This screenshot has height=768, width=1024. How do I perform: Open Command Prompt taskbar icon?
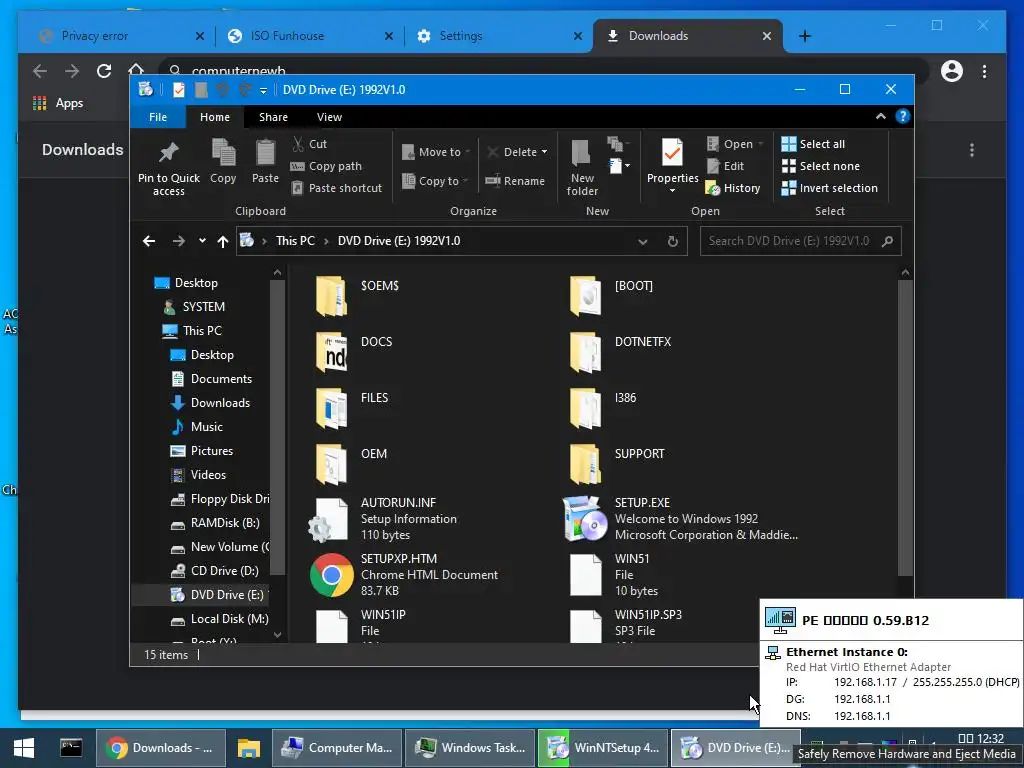(x=71, y=748)
